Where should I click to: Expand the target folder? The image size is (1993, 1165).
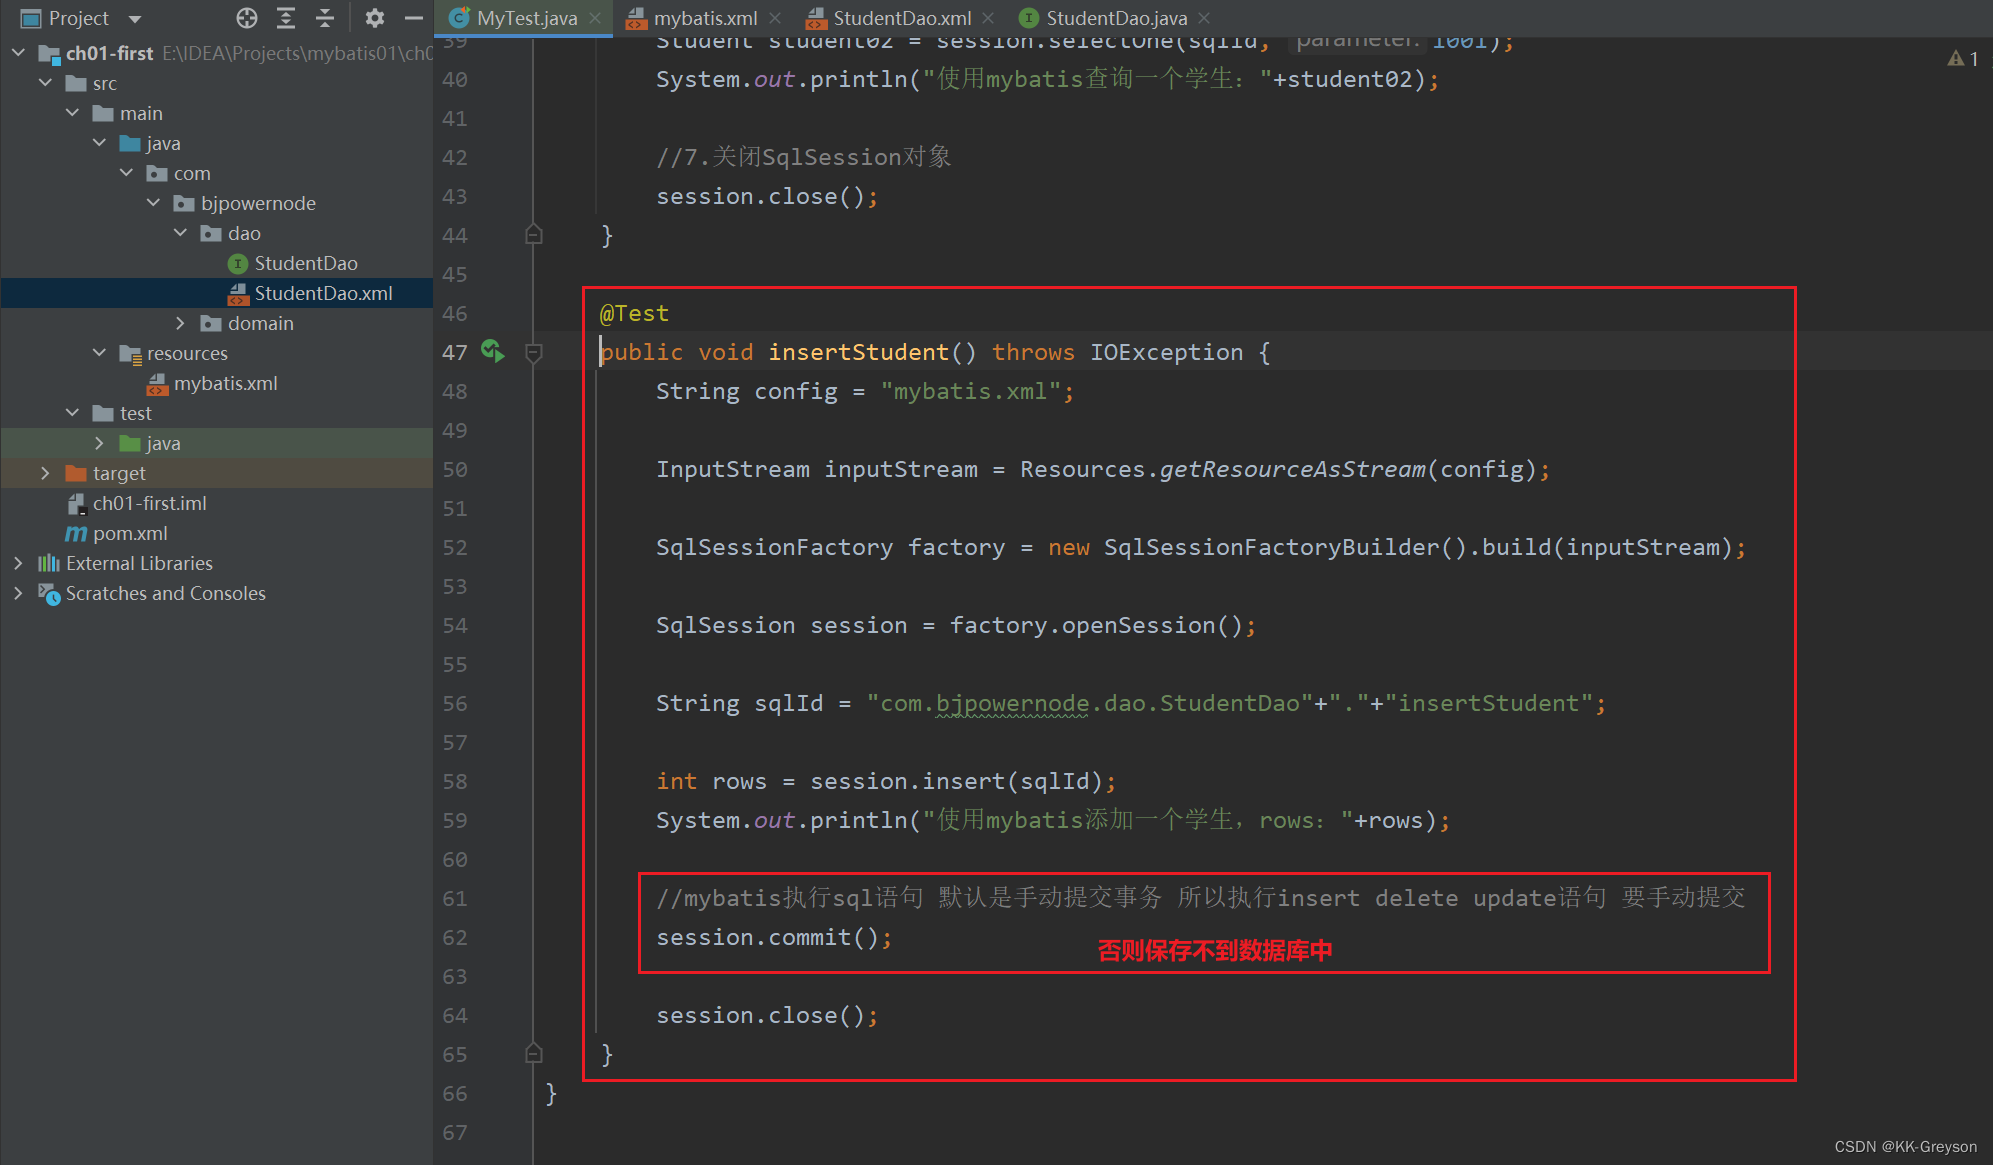[x=45, y=473]
